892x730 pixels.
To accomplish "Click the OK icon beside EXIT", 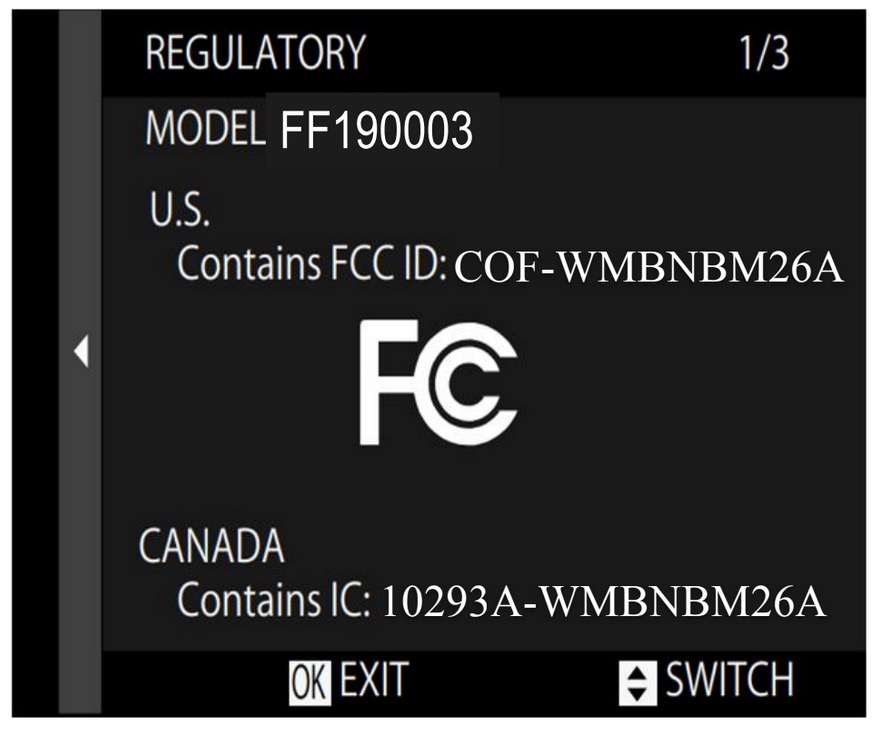I will (309, 682).
